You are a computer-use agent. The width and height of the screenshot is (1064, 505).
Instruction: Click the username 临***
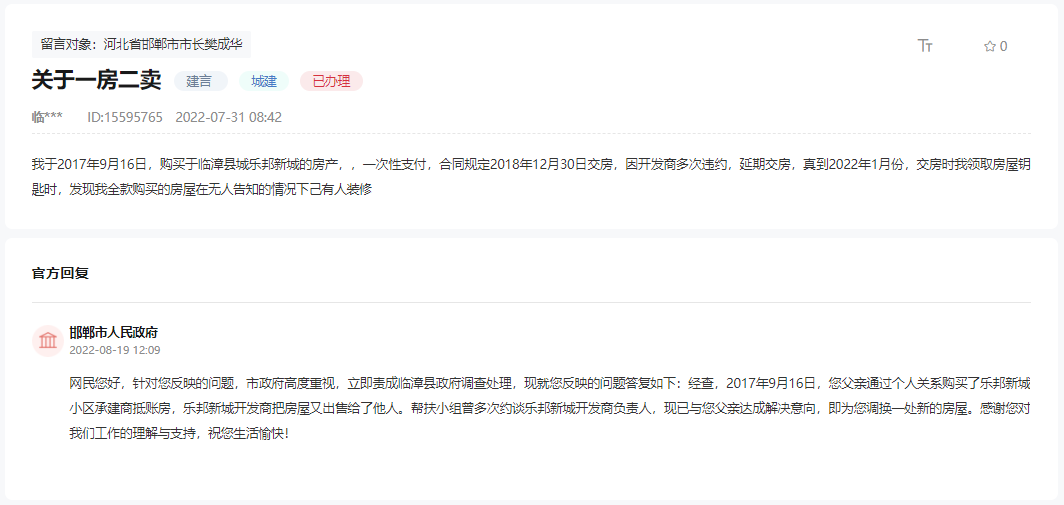[x=48, y=117]
